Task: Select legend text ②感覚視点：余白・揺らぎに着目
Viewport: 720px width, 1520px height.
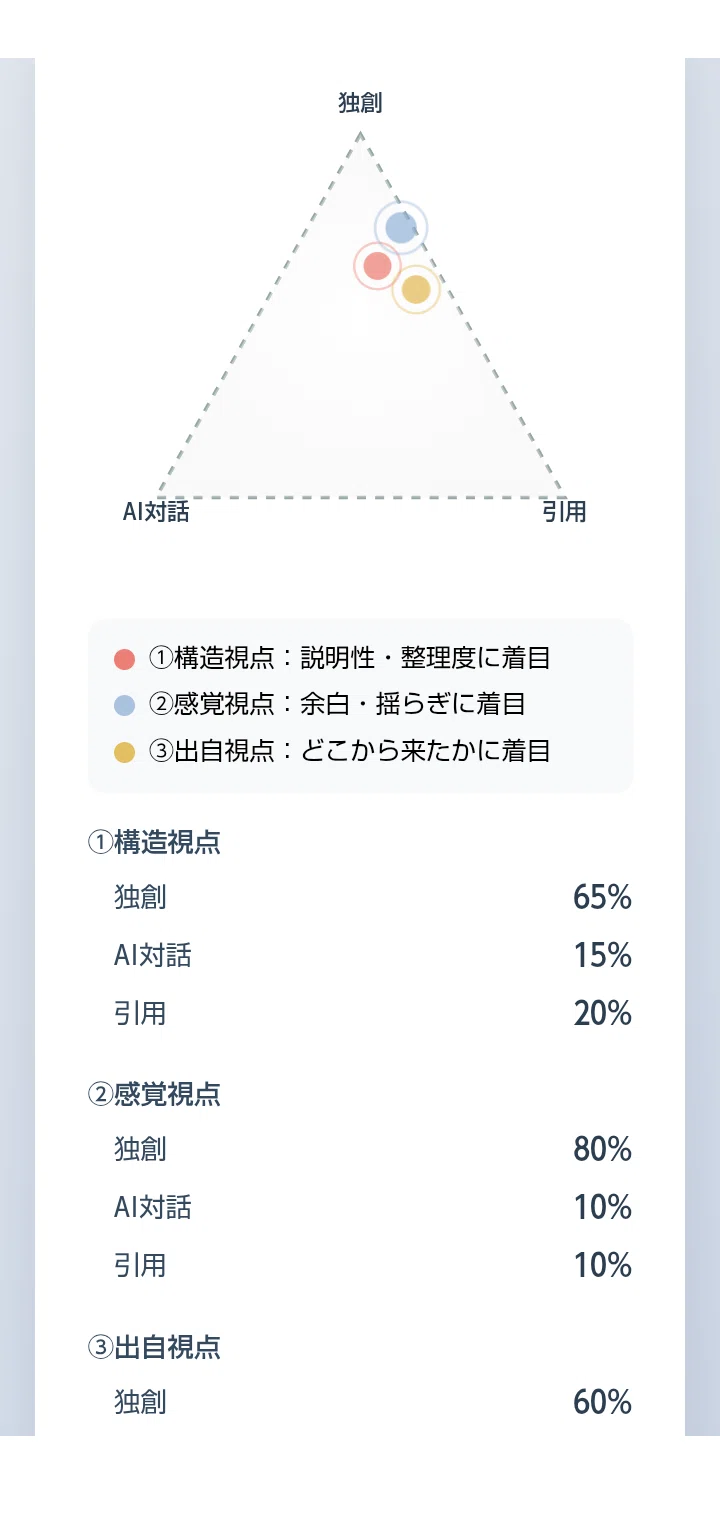Action: tap(337, 704)
